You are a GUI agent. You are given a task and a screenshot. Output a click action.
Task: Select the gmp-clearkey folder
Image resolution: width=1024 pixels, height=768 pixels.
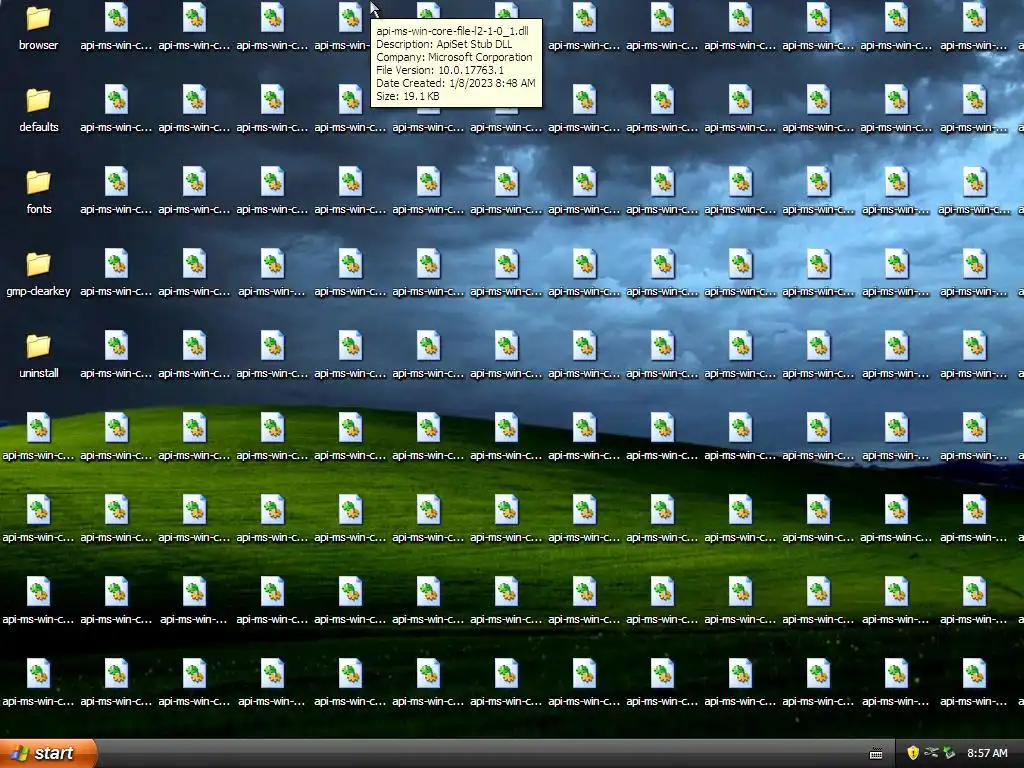[39, 274]
